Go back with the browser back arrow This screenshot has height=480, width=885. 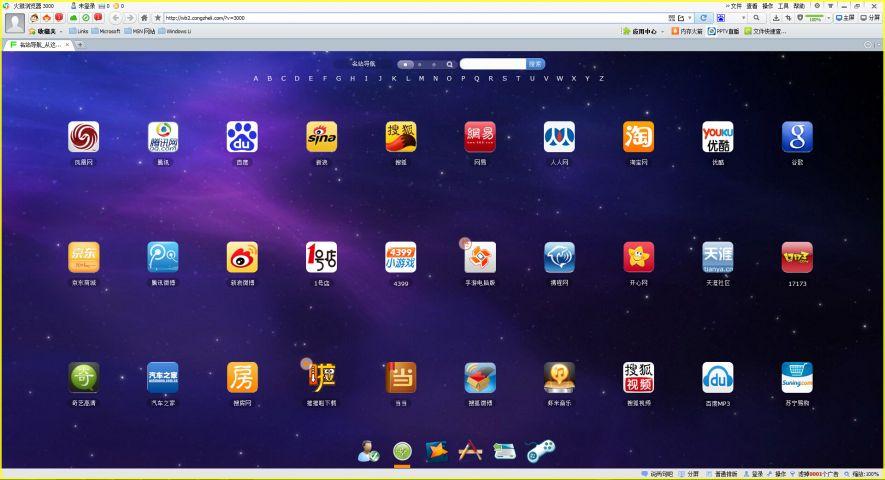point(116,18)
